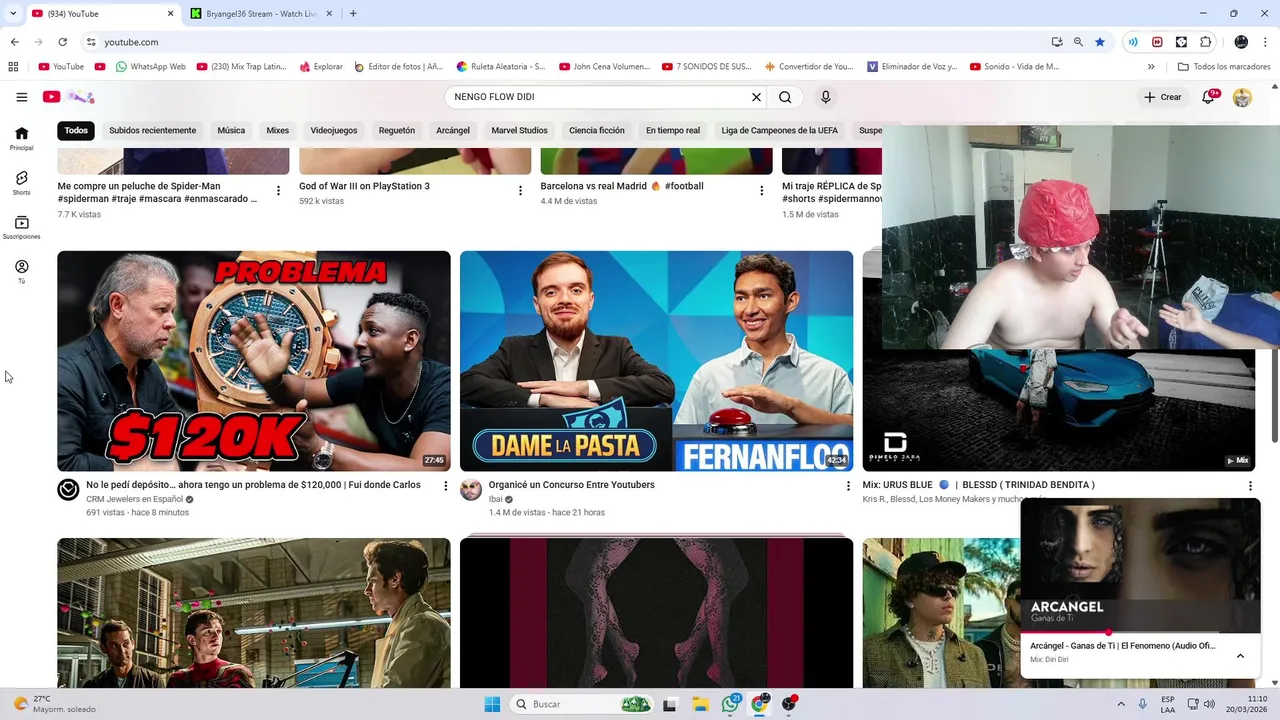
Task: Open Convertidor de You... bookmark
Action: tap(809, 67)
